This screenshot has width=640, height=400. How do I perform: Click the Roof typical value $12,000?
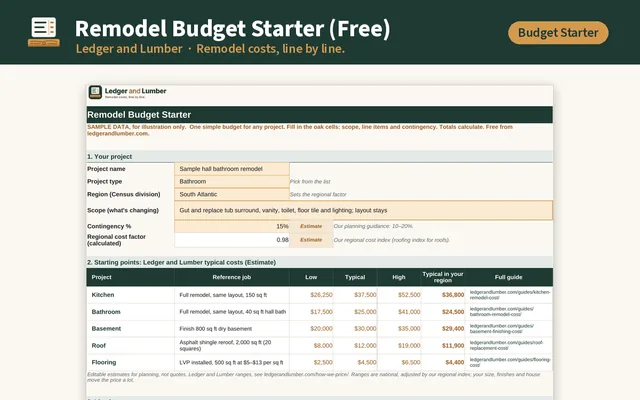pos(365,346)
